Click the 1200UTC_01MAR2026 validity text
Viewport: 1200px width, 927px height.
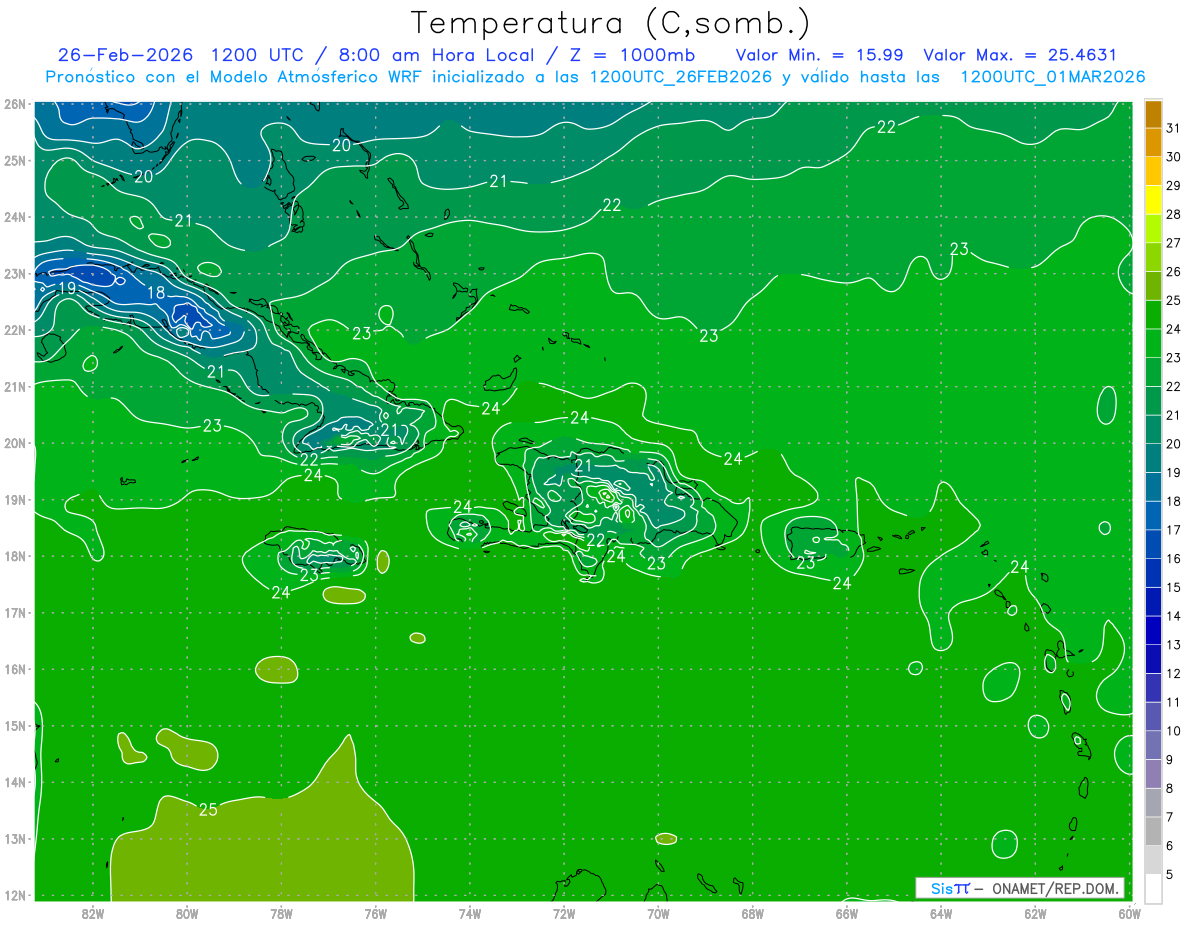(1052, 77)
